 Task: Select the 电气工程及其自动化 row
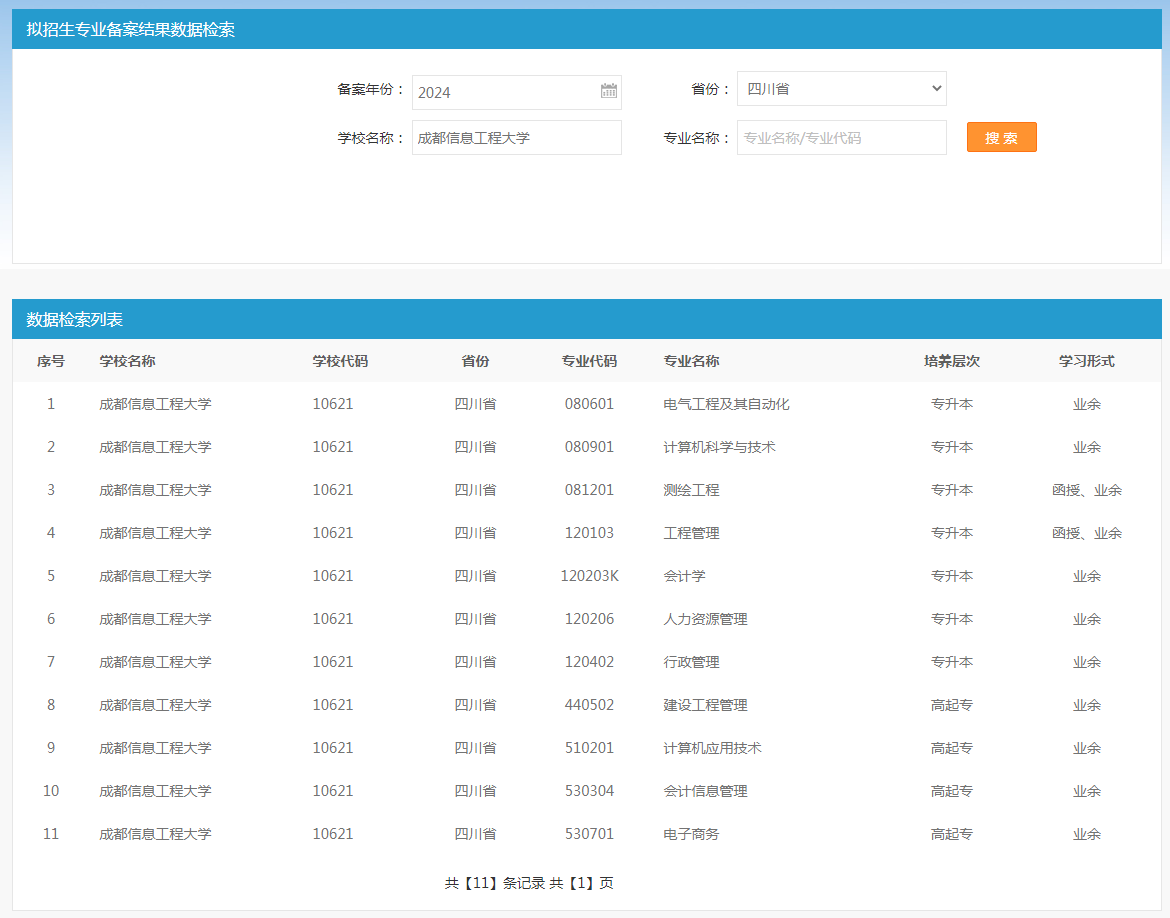coord(726,404)
